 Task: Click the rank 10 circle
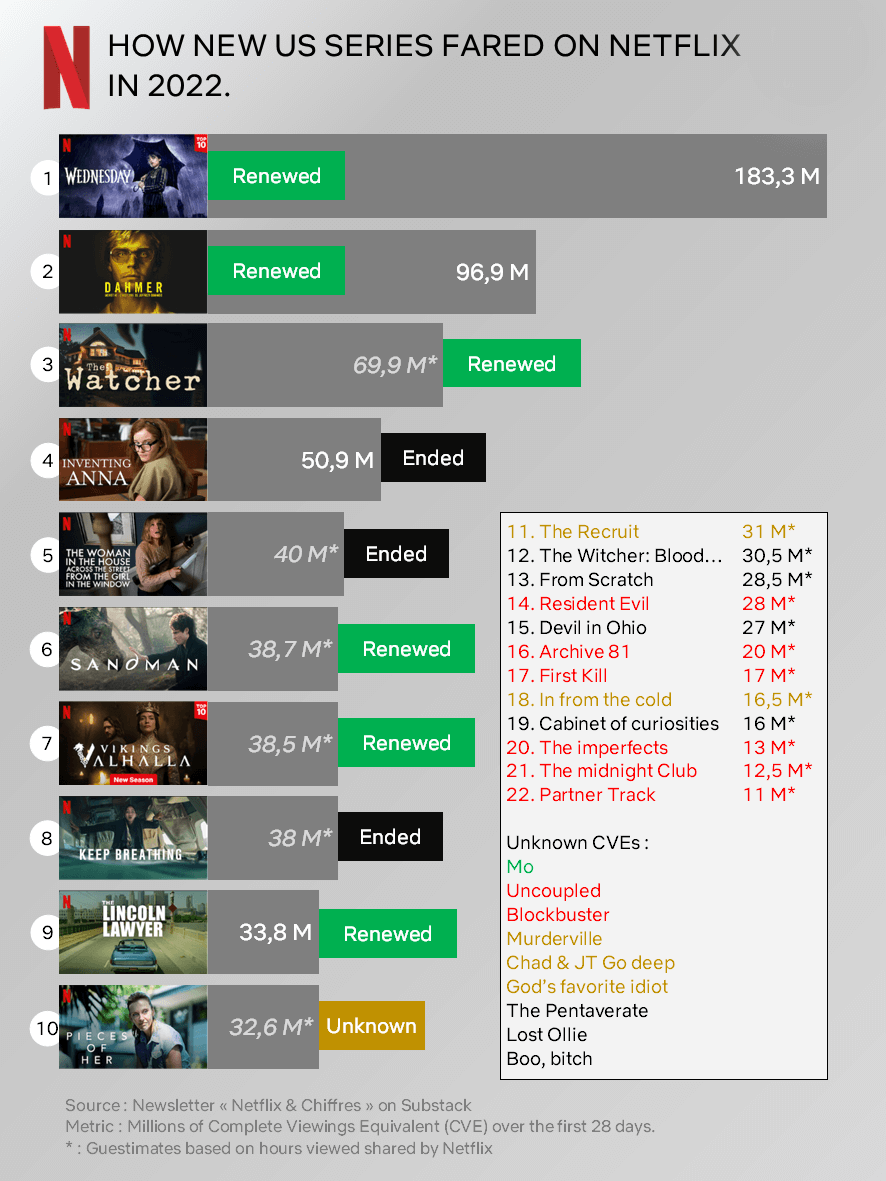click(x=47, y=1028)
